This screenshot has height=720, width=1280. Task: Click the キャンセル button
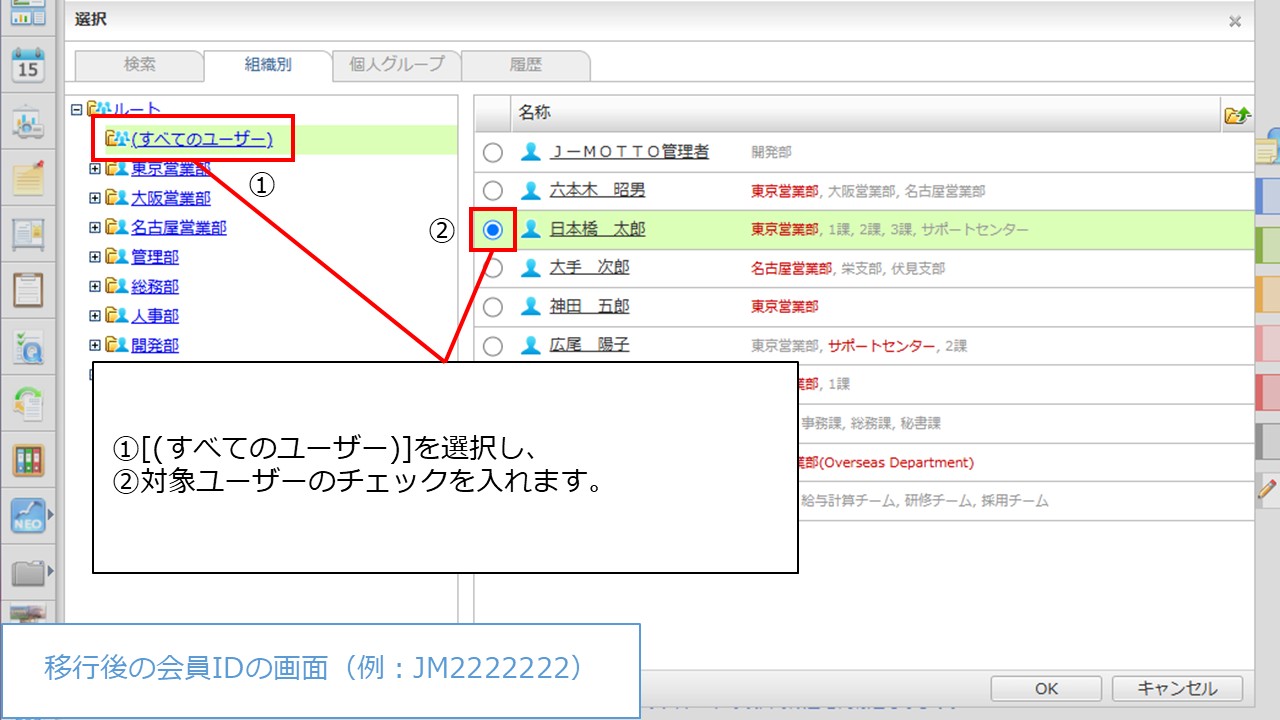click(x=1178, y=688)
